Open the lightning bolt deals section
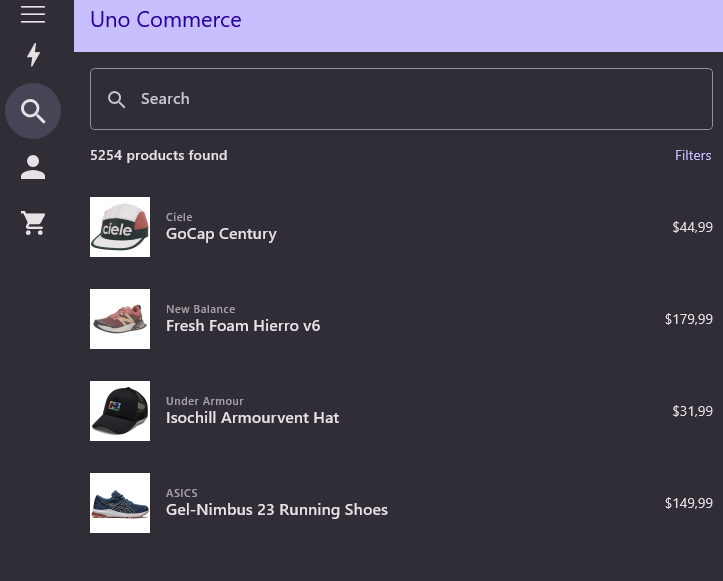The height and width of the screenshot is (581, 723). click(33, 54)
